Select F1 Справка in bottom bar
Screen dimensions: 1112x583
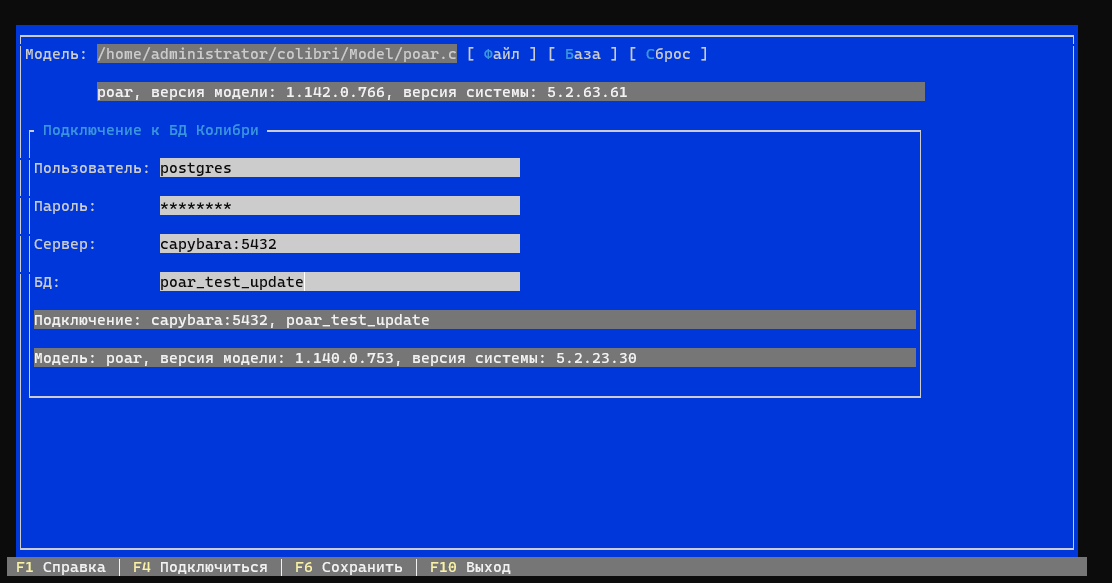[x=61, y=567]
